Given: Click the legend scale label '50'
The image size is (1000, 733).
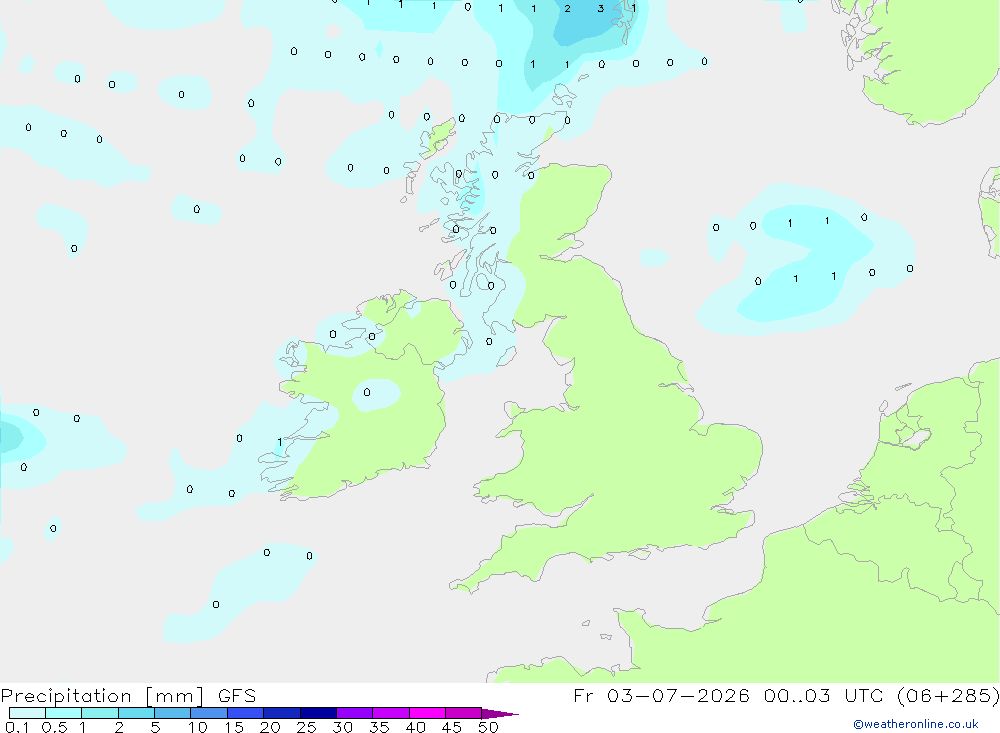Looking at the screenshot, I should 488,727.
